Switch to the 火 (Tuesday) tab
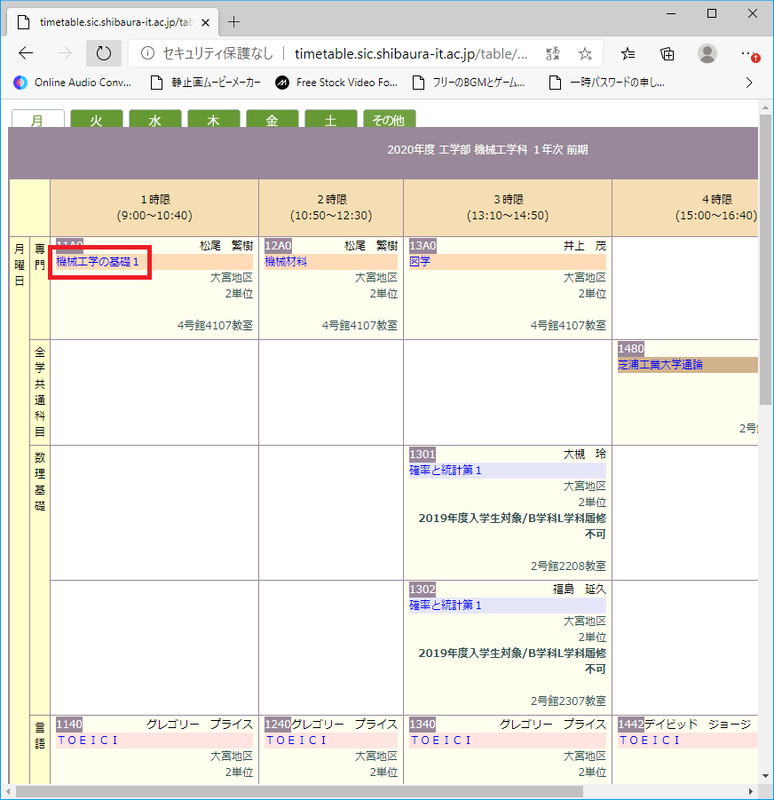 tap(96, 120)
